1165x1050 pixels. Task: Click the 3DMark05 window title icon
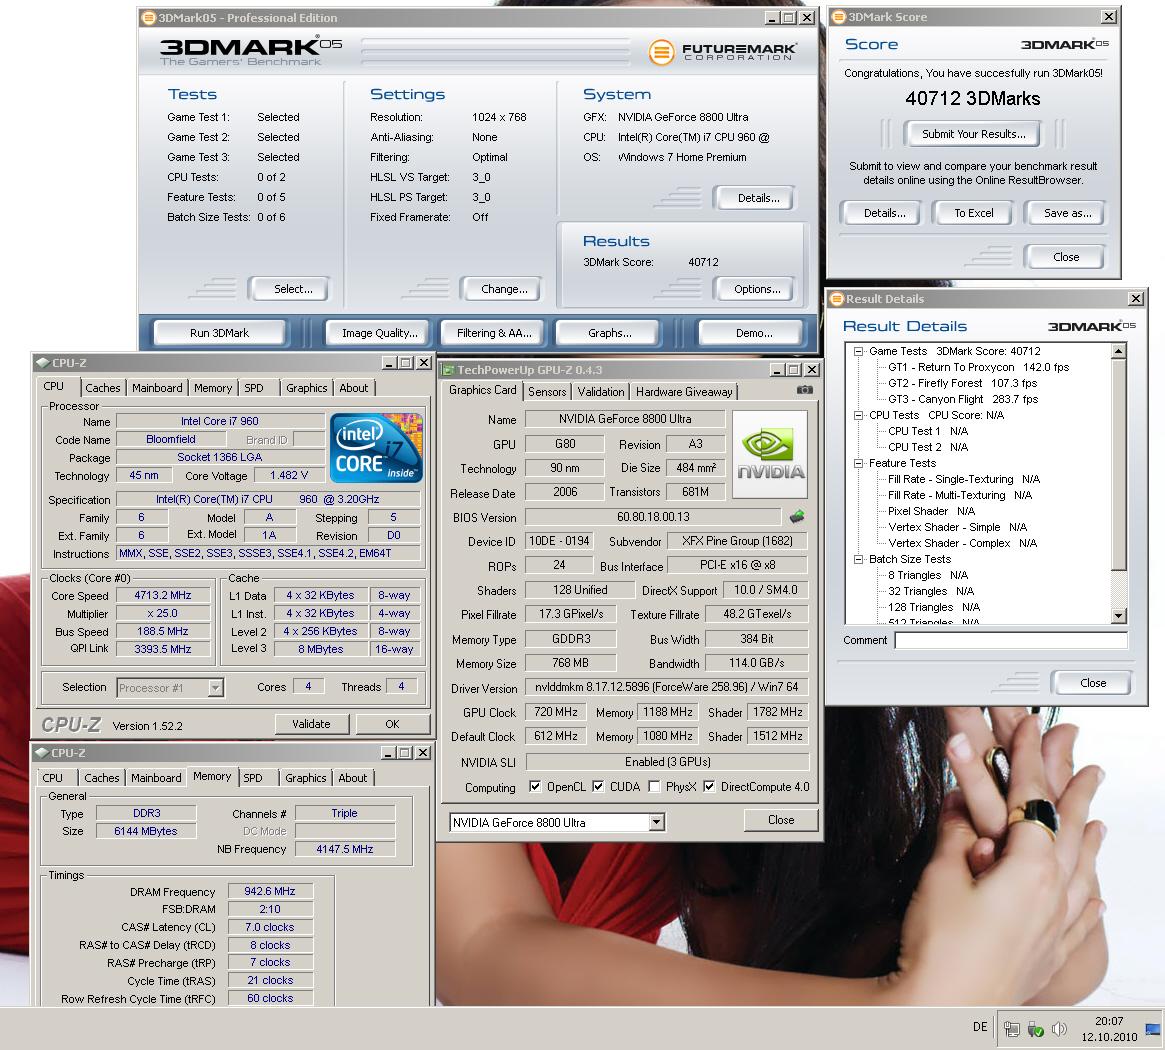click(149, 17)
